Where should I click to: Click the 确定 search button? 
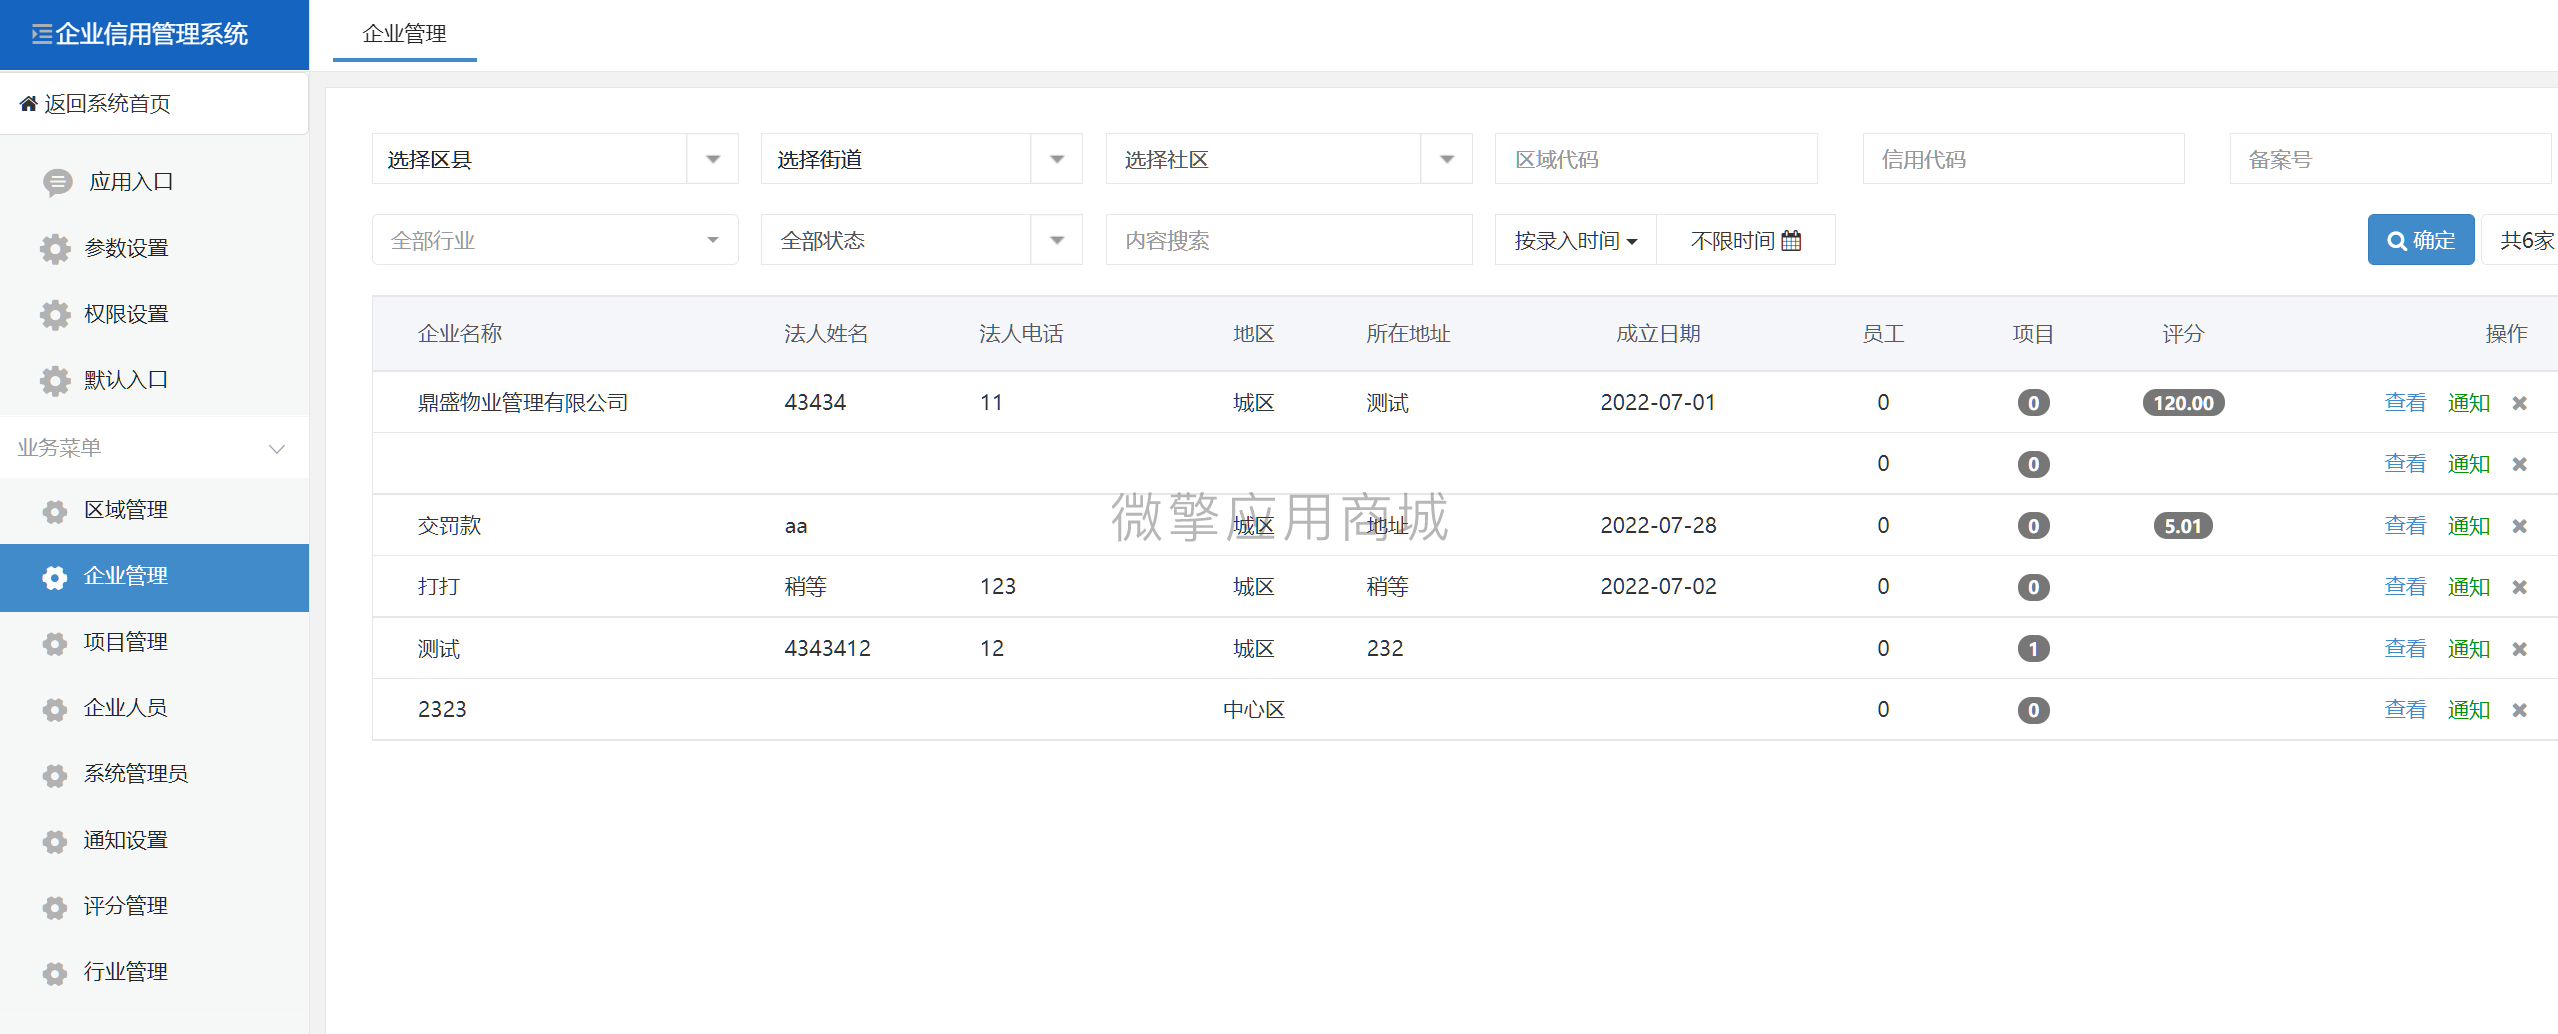pyautogui.click(x=2421, y=240)
